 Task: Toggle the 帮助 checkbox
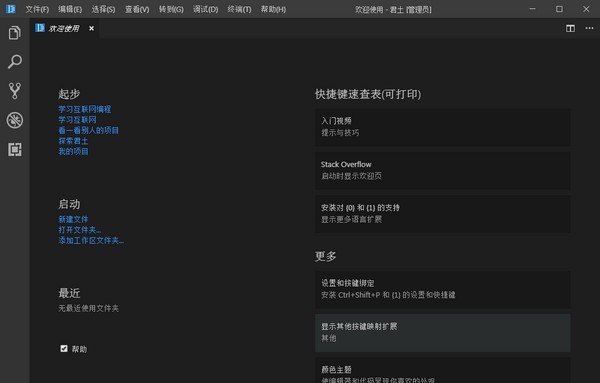64,349
